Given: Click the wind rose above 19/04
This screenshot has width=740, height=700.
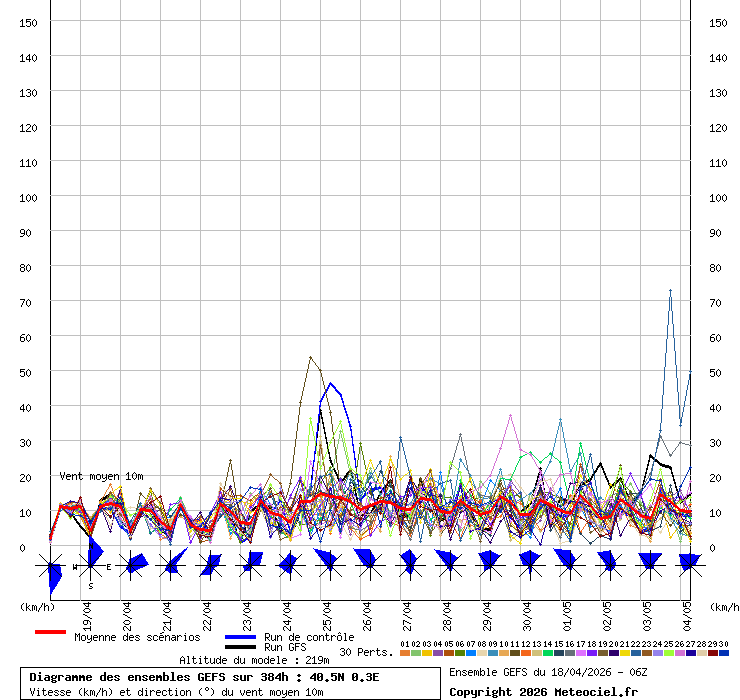Looking at the screenshot, I should click(x=90, y=566).
